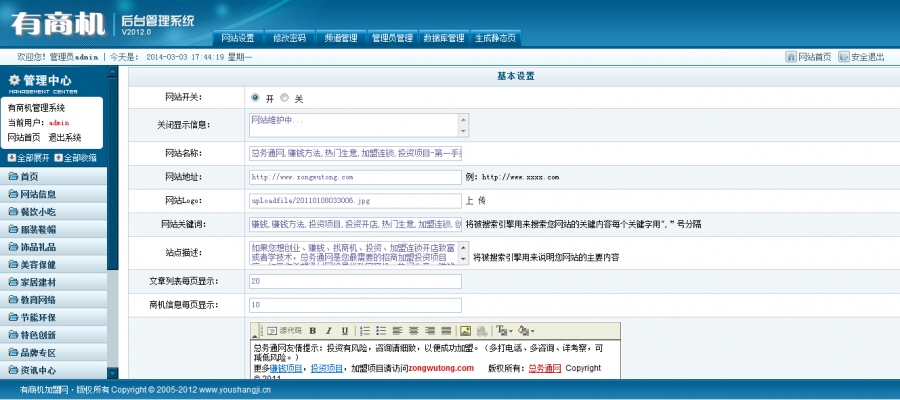Click the 网站首页 link in user panel
Screen dimensions: 900x400
[x=24, y=138]
